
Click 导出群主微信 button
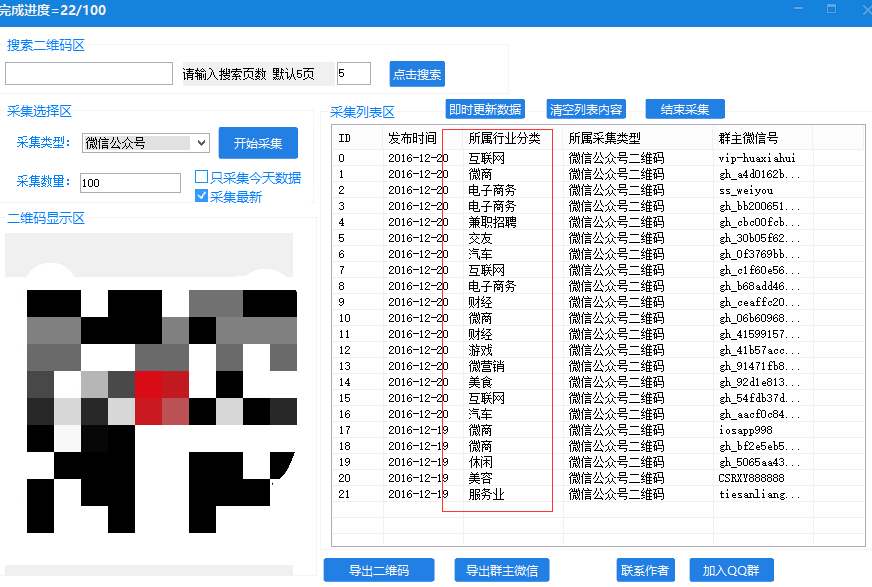tap(502, 570)
